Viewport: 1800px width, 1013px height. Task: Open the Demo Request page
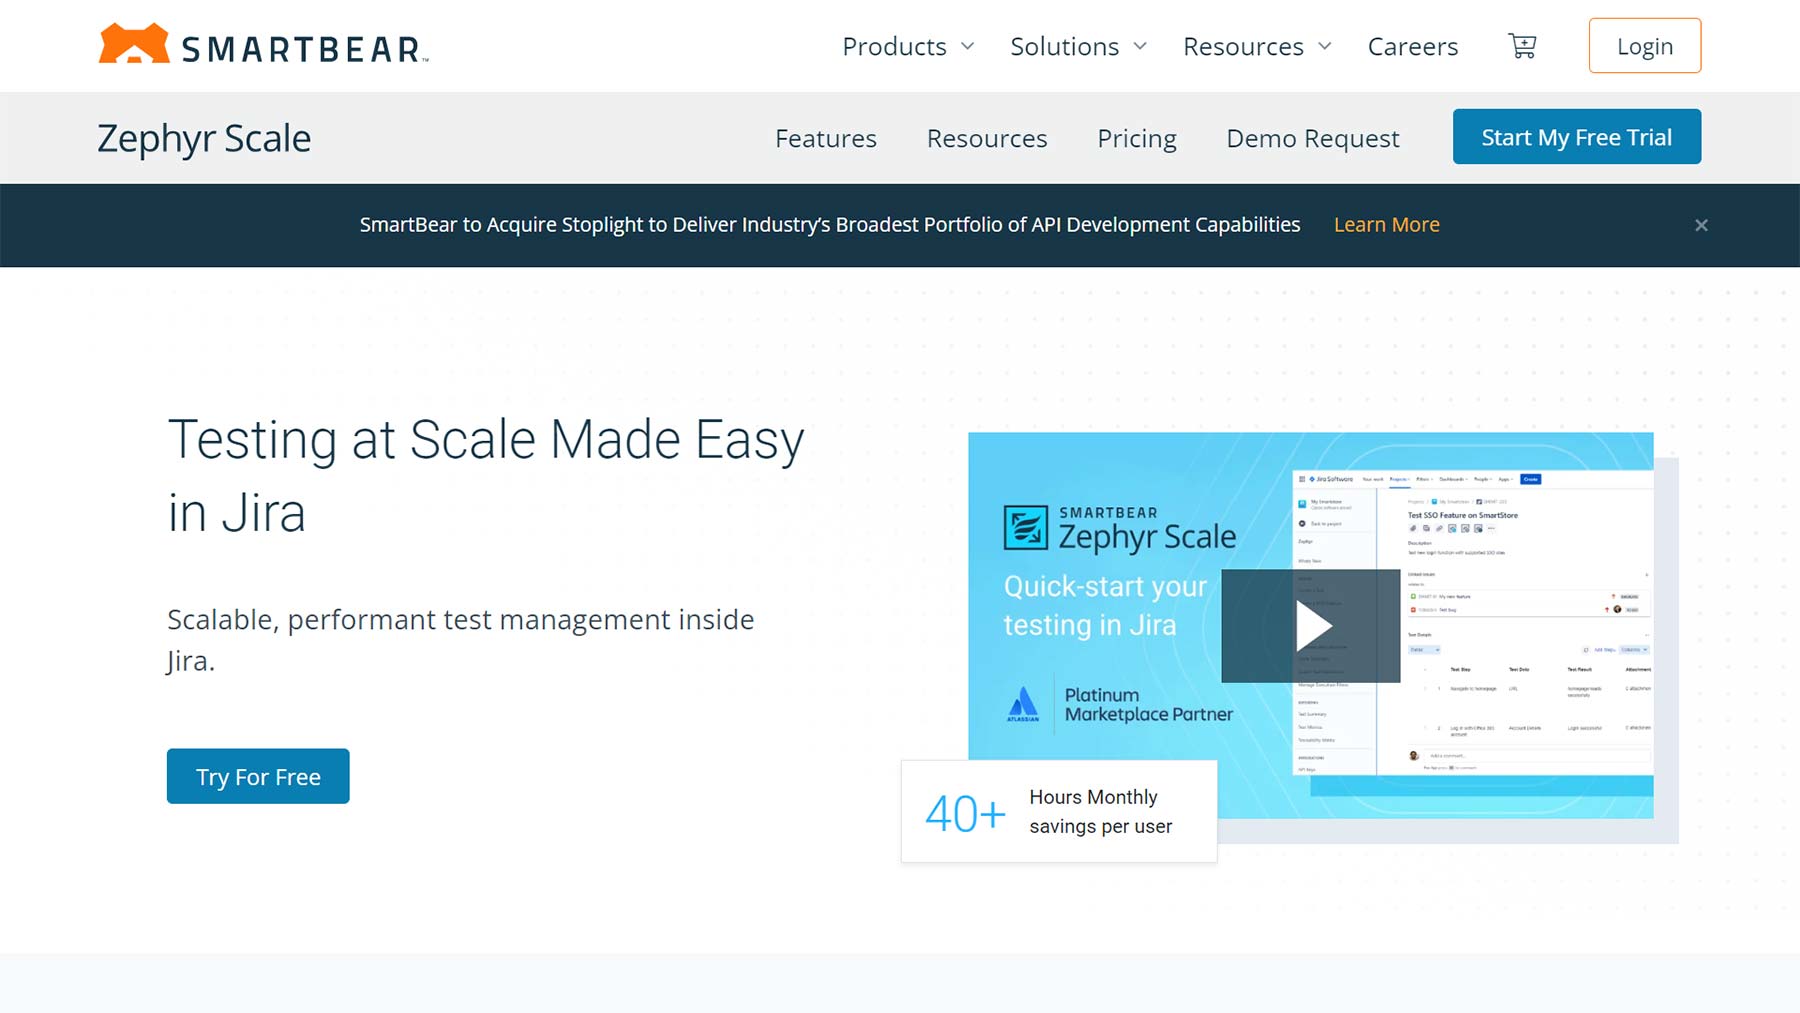click(1313, 138)
